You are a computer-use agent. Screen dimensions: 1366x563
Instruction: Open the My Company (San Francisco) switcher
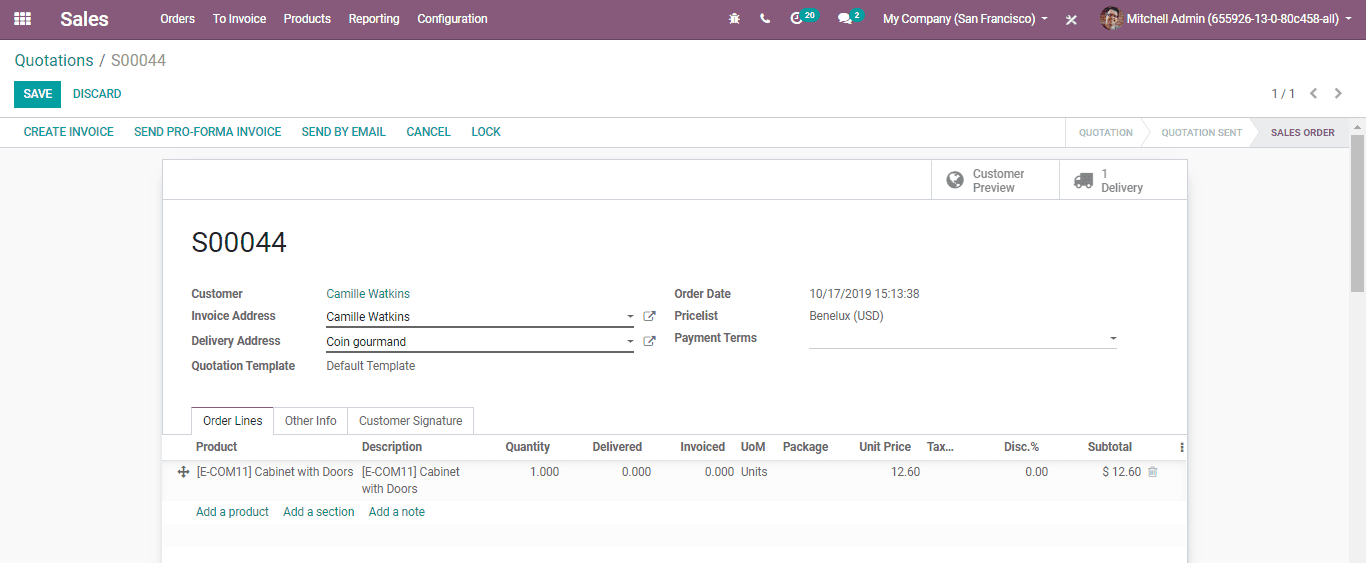[x=965, y=19]
